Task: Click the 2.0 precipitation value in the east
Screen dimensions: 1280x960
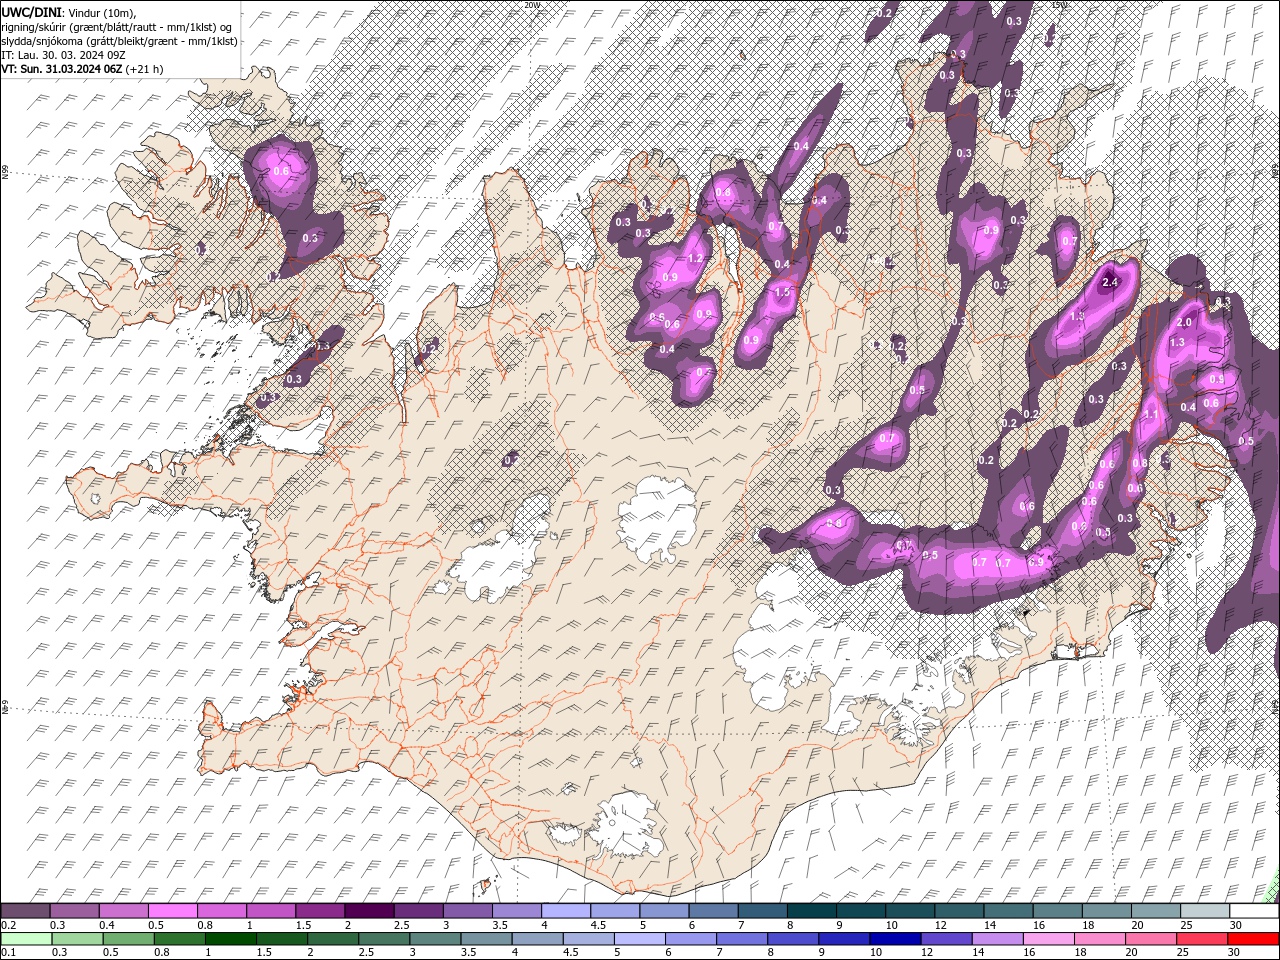Action: 1184,323
